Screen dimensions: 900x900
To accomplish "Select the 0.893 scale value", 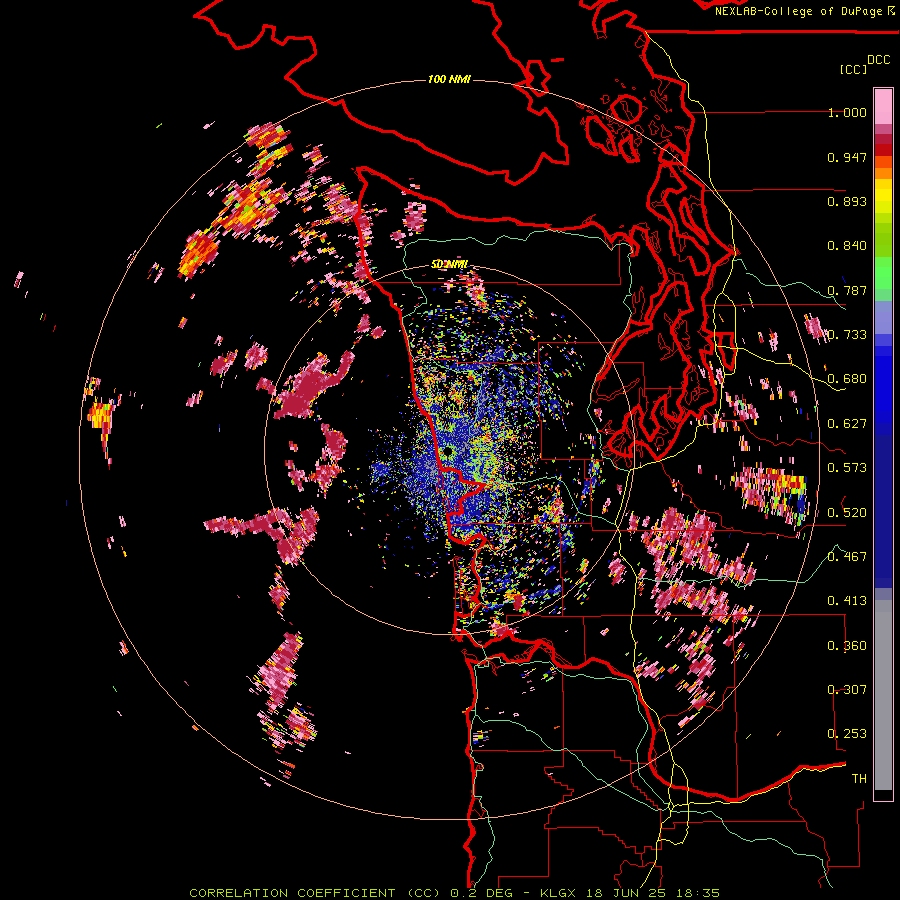I will pyautogui.click(x=847, y=201).
